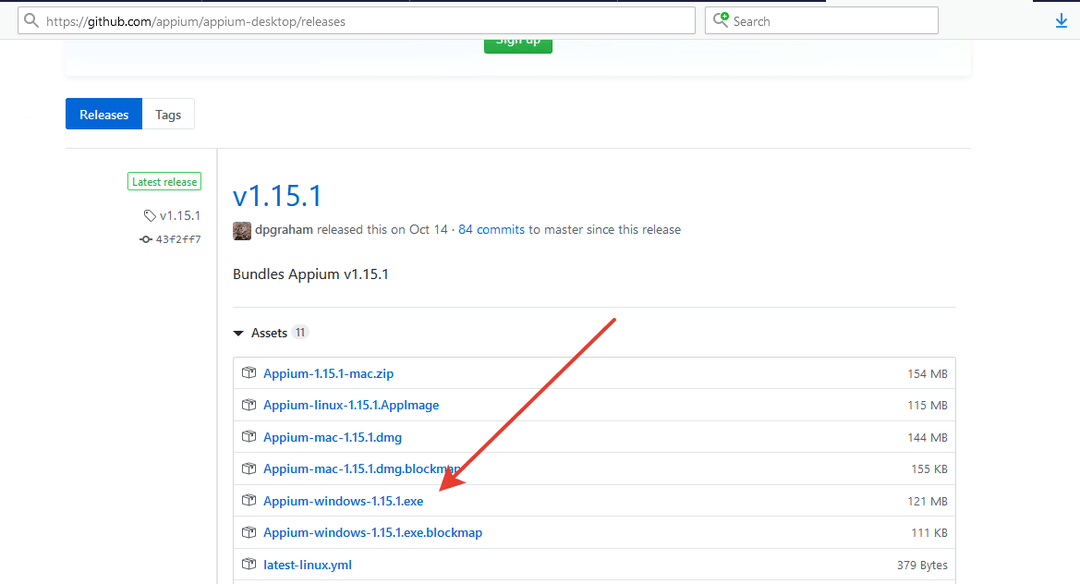1080x584 pixels.
Task: Collapse the Assets disclosure triangle
Action: pyautogui.click(x=238, y=333)
